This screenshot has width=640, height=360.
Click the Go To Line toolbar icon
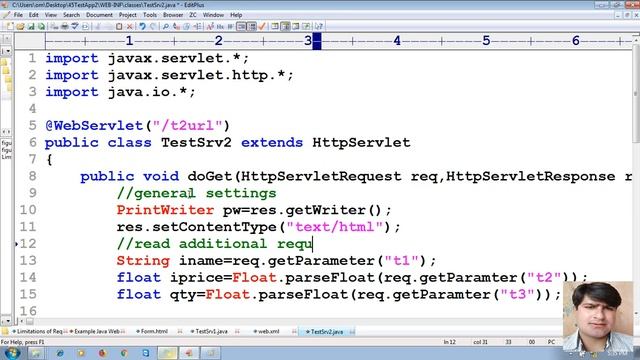tap(198, 27)
